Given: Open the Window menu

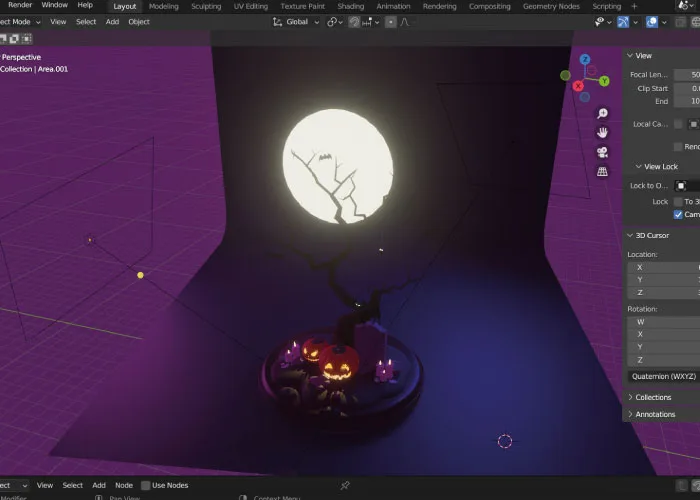Looking at the screenshot, I should point(54,5).
